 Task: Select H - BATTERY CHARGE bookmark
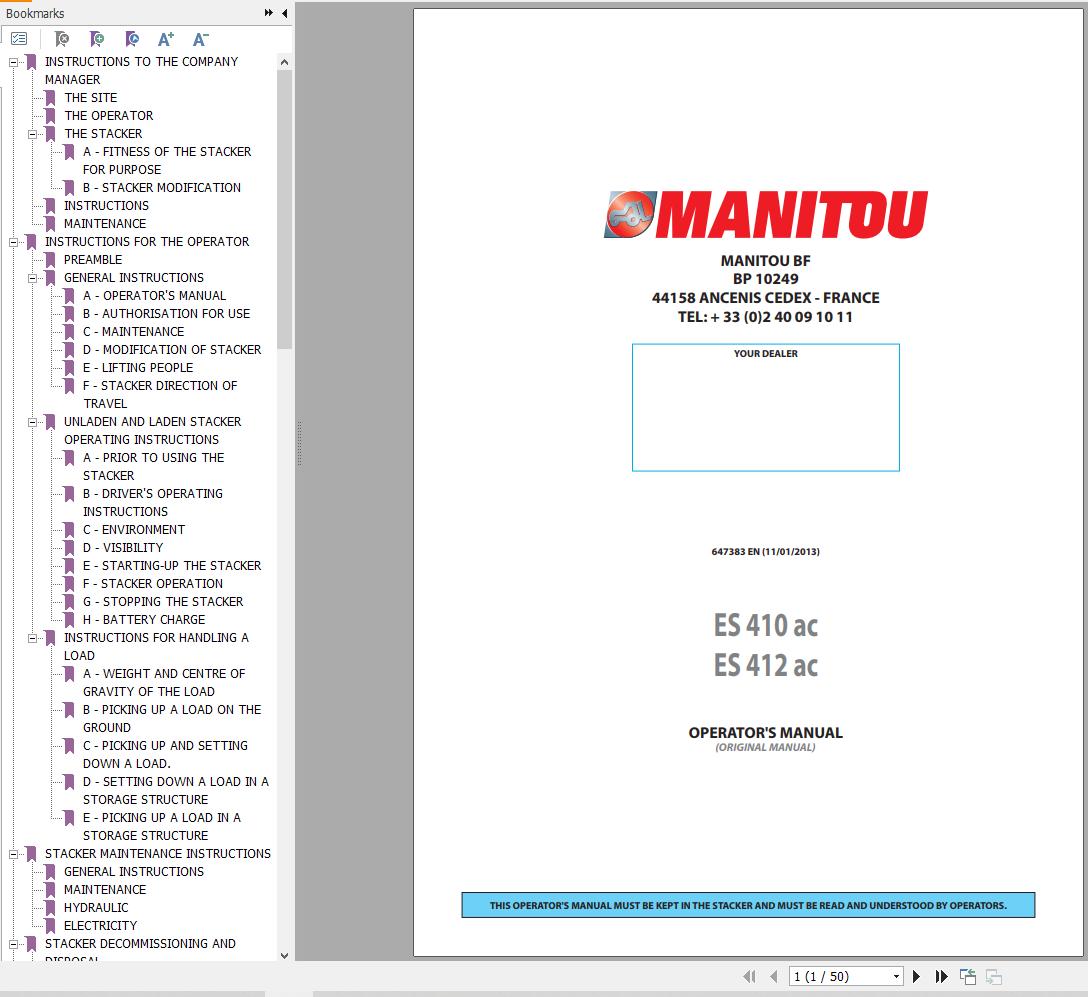[x=144, y=620]
